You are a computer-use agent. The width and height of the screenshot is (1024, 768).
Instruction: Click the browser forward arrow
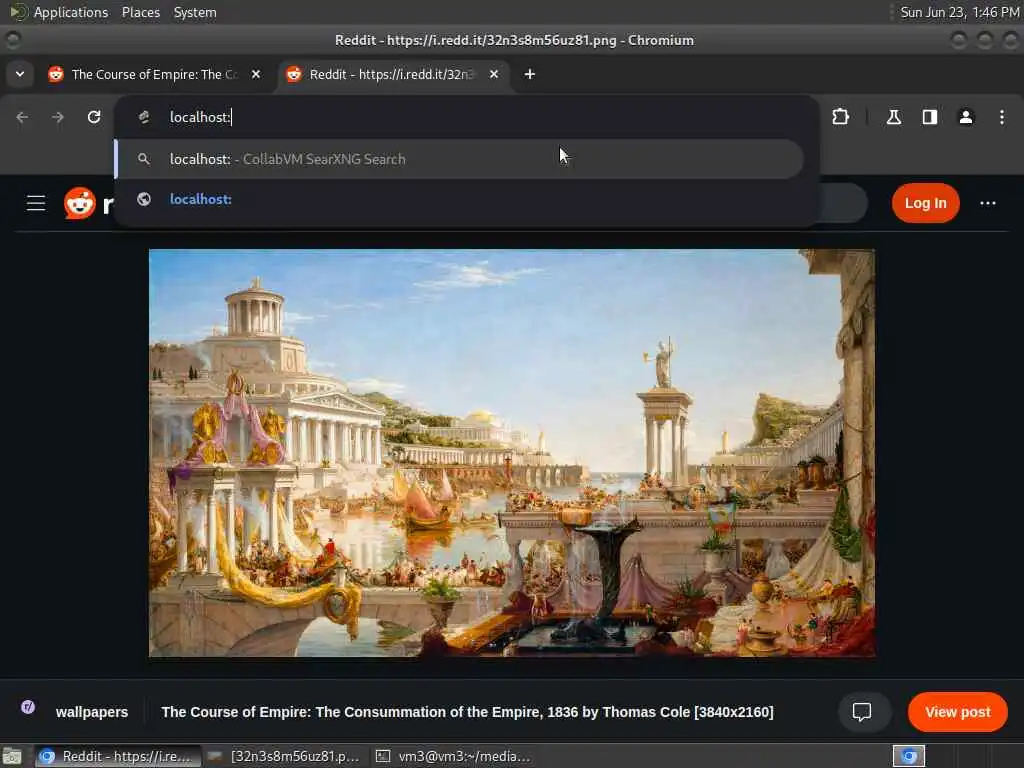[x=58, y=117]
